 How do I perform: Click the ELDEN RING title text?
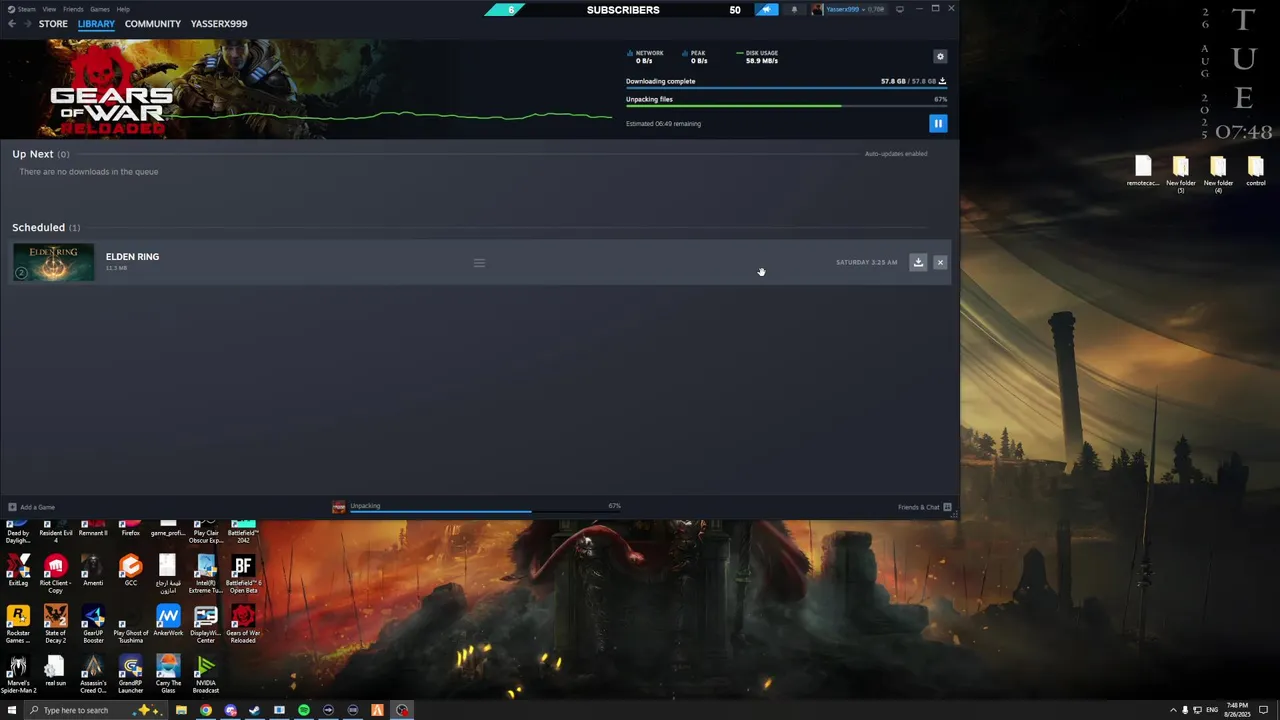coord(132,257)
